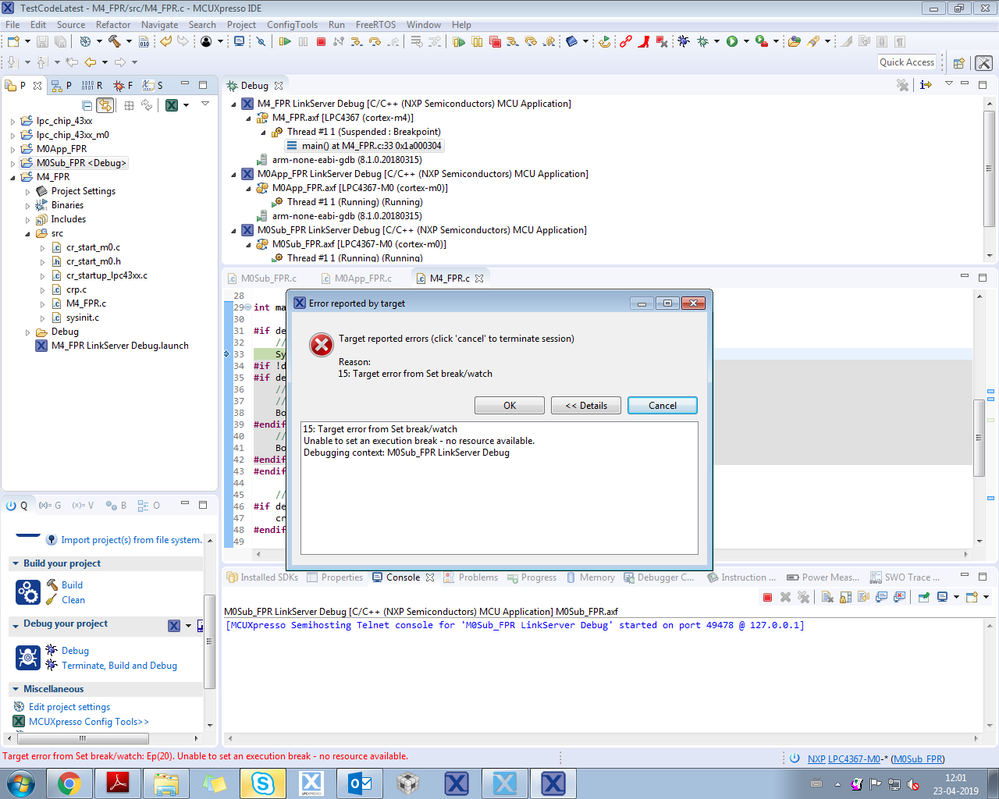Toggle Pin Console in the Console toolbar

point(923,597)
